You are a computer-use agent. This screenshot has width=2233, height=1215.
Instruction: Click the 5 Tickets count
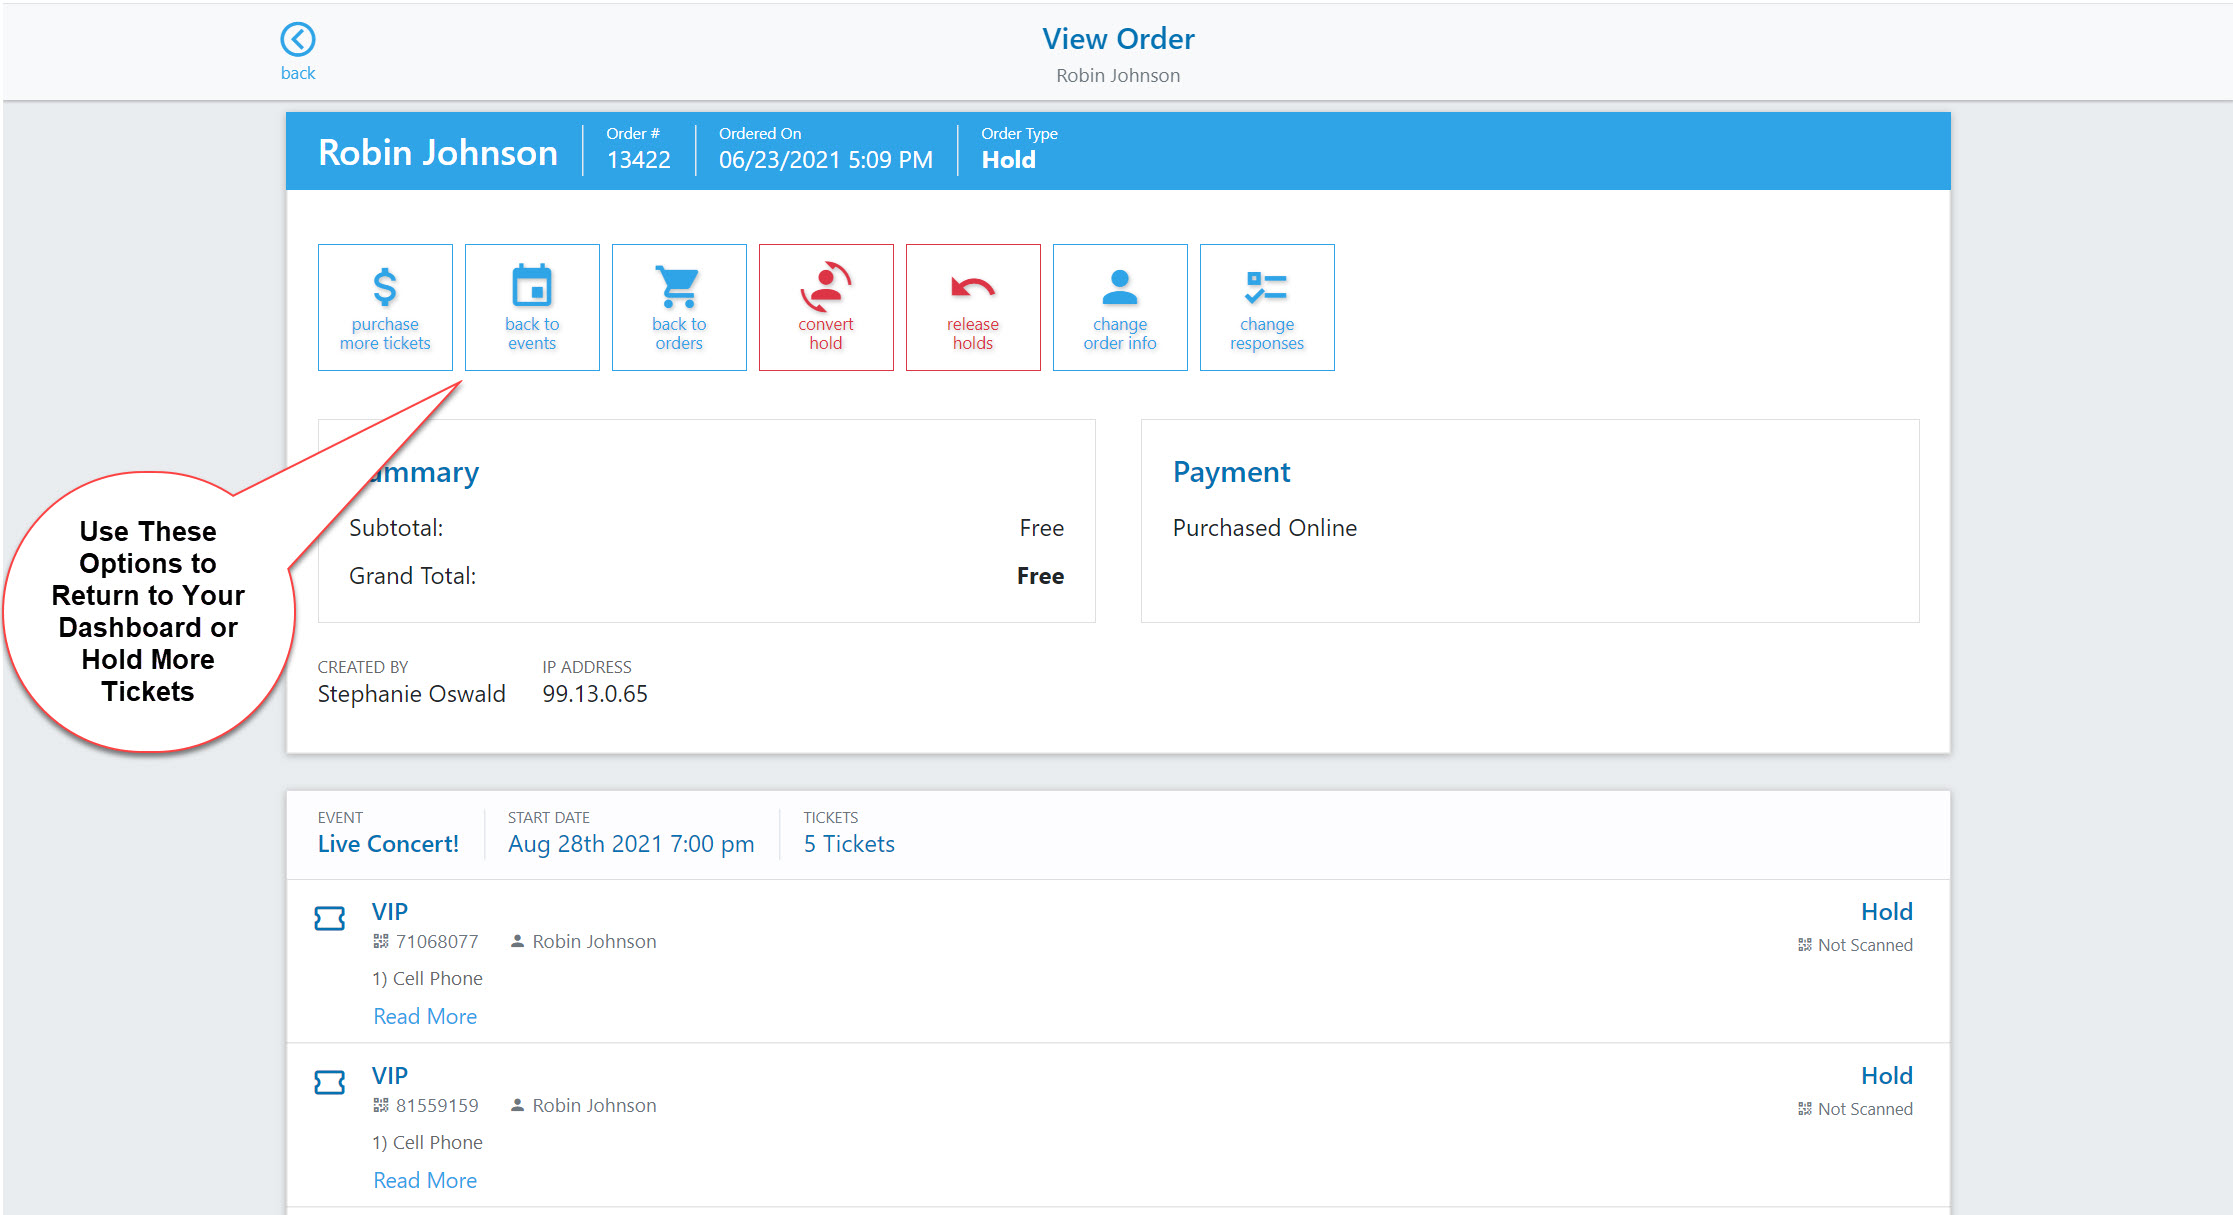tap(849, 844)
